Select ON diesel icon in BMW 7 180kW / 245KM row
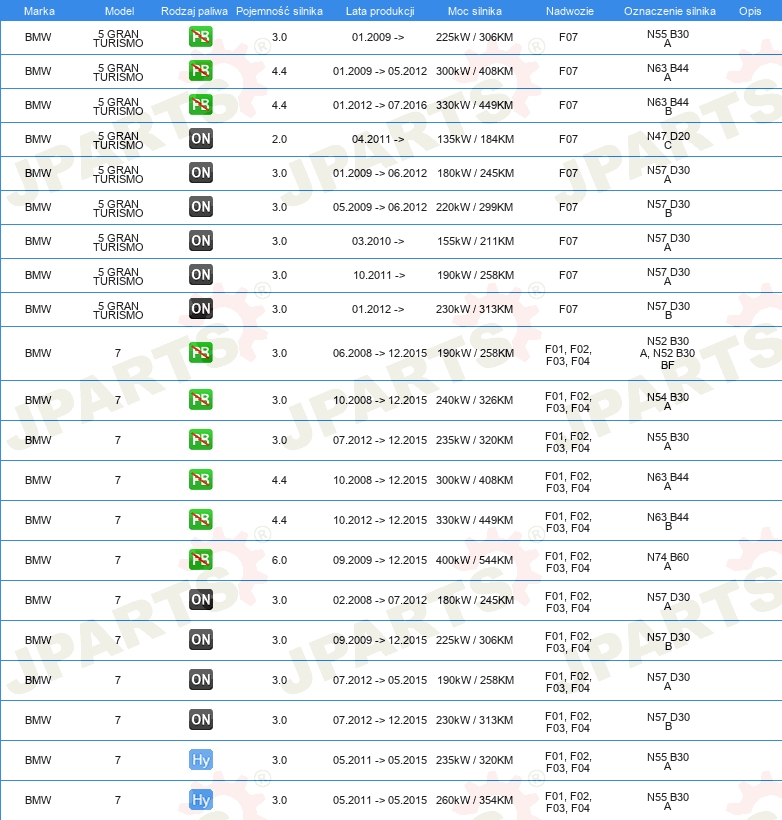Viewport: 782px width, 820px height. pos(201,600)
